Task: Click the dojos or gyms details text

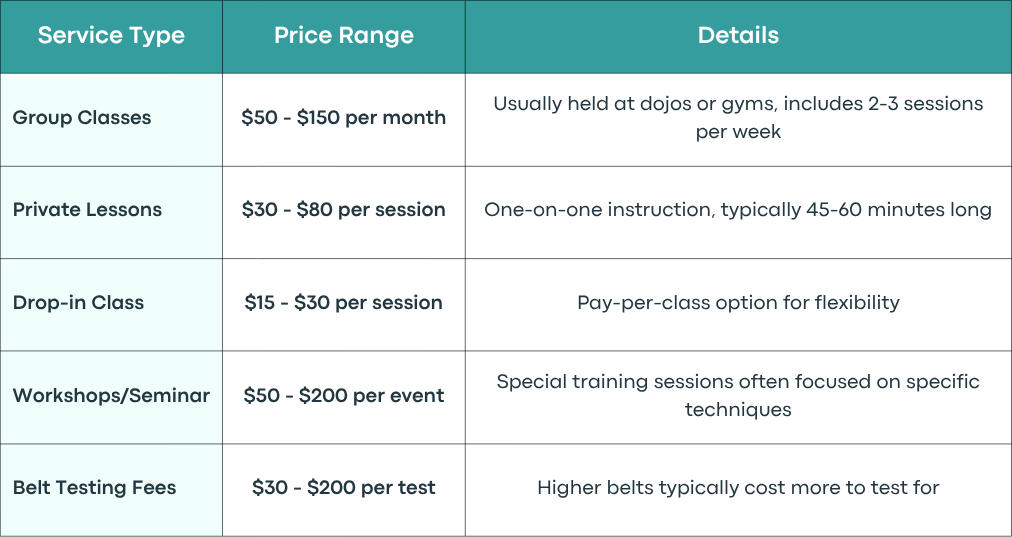Action: pyautogui.click(x=738, y=118)
